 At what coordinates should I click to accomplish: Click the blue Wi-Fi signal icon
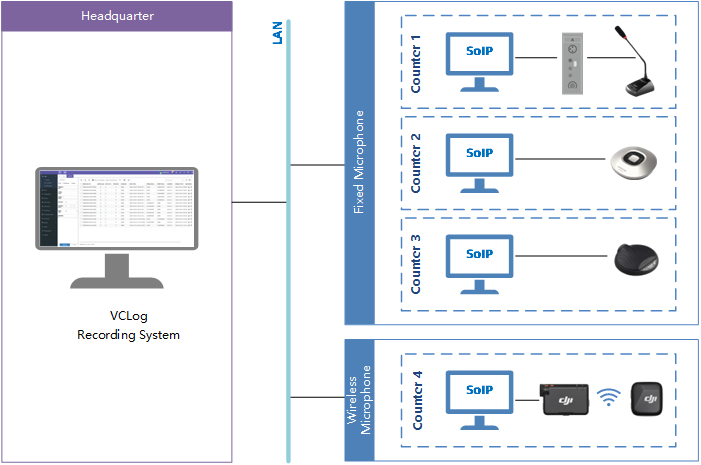(607, 398)
